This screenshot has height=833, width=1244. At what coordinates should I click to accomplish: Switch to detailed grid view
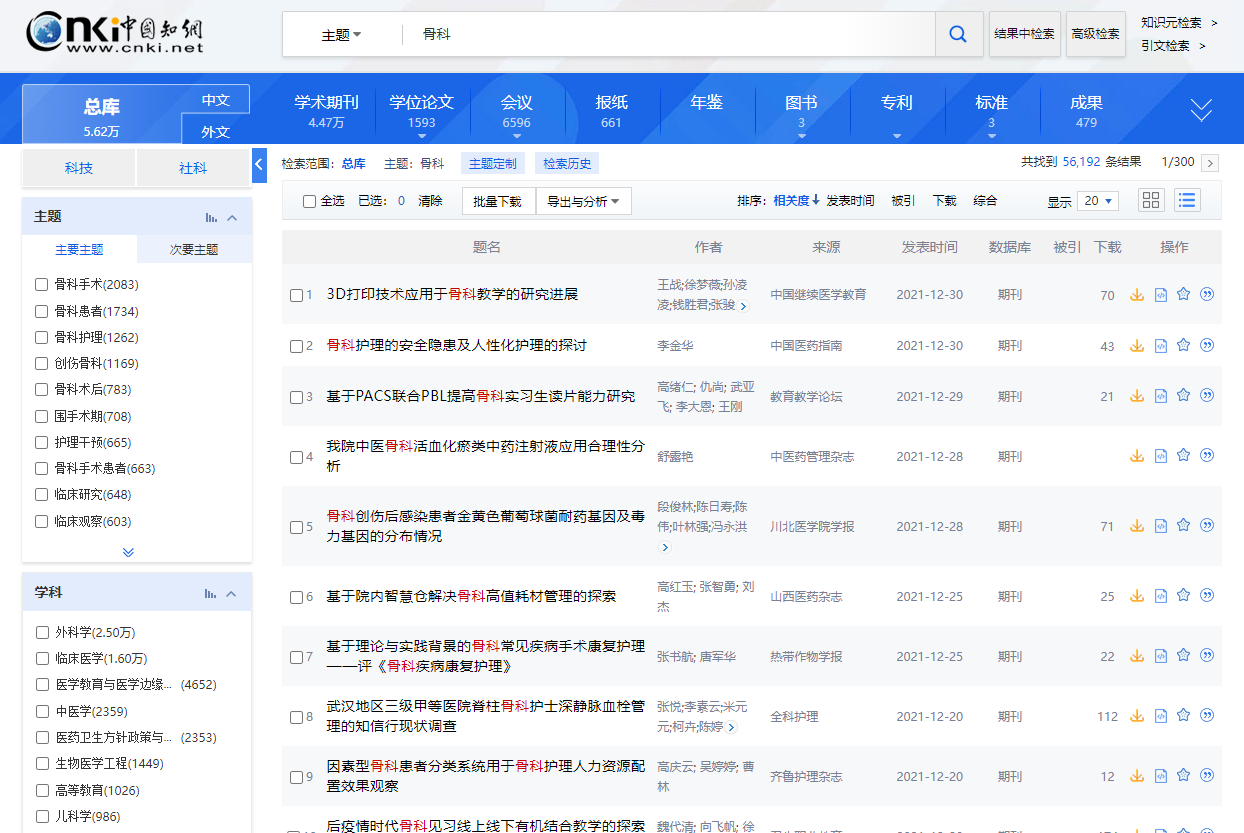(1151, 200)
